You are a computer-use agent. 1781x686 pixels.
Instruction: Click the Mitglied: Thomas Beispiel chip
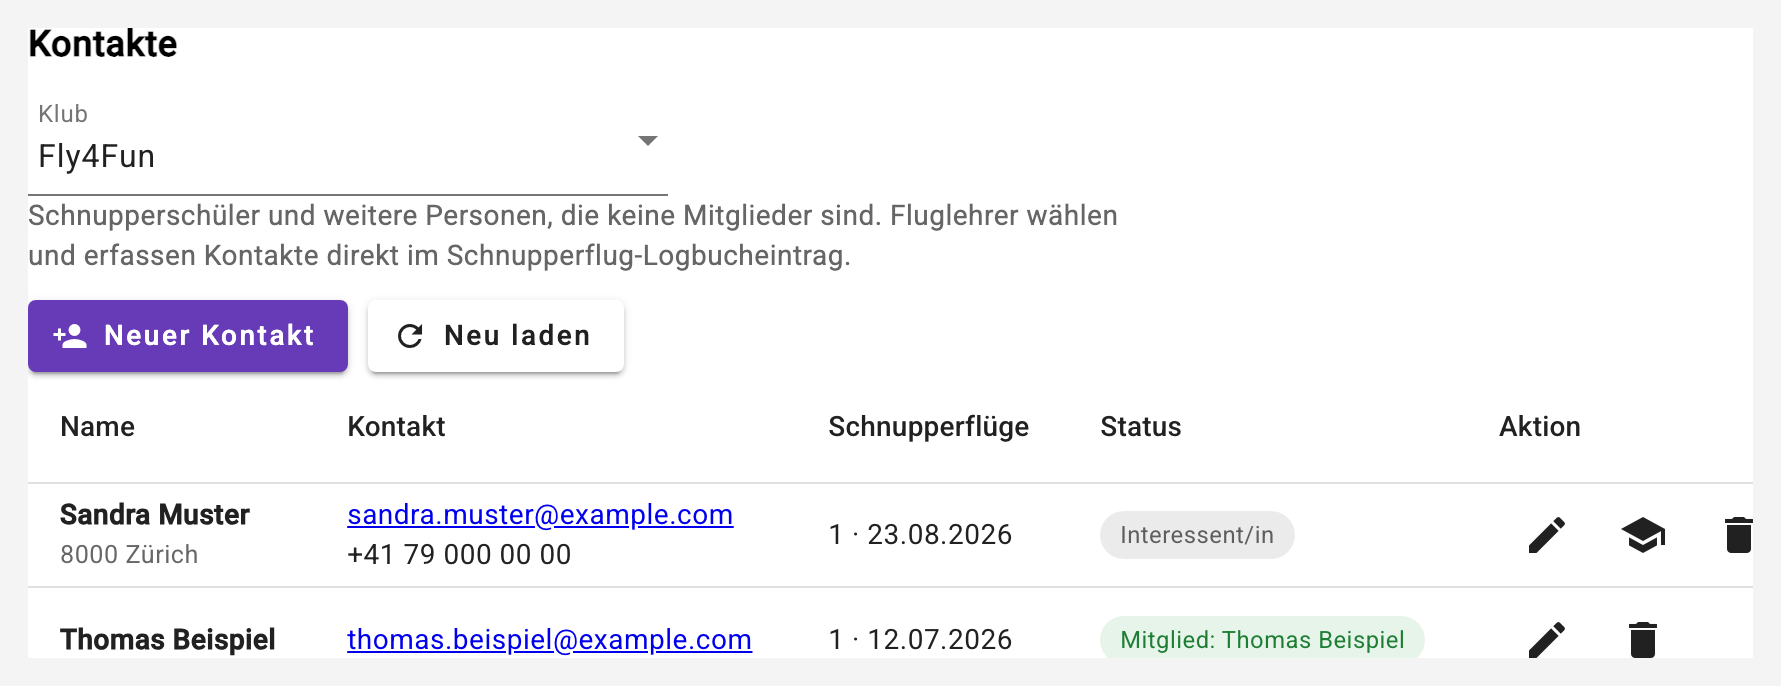[1262, 640]
